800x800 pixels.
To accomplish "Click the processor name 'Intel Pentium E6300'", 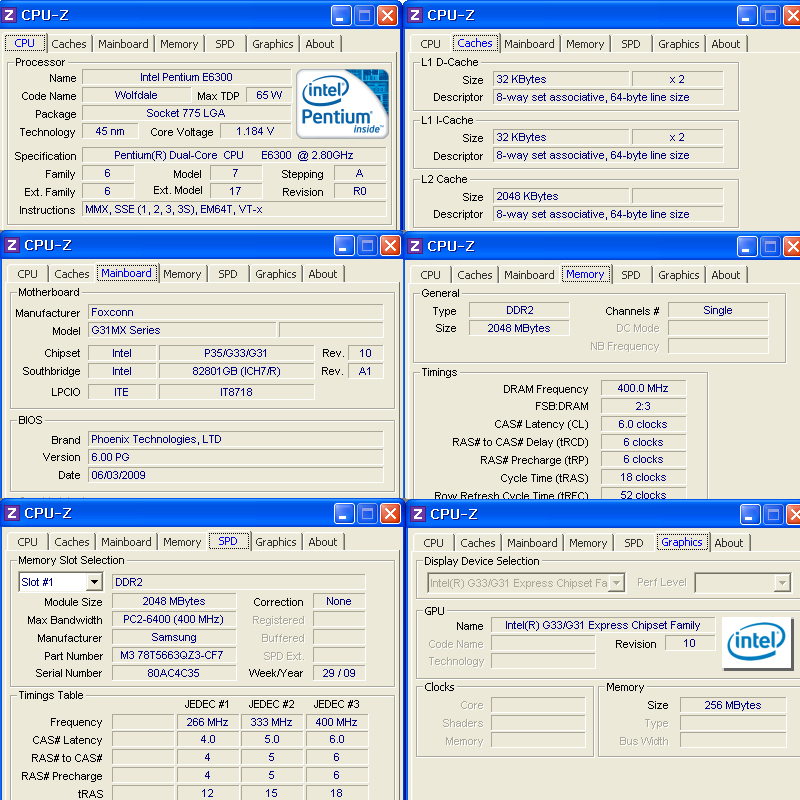I will click(186, 77).
